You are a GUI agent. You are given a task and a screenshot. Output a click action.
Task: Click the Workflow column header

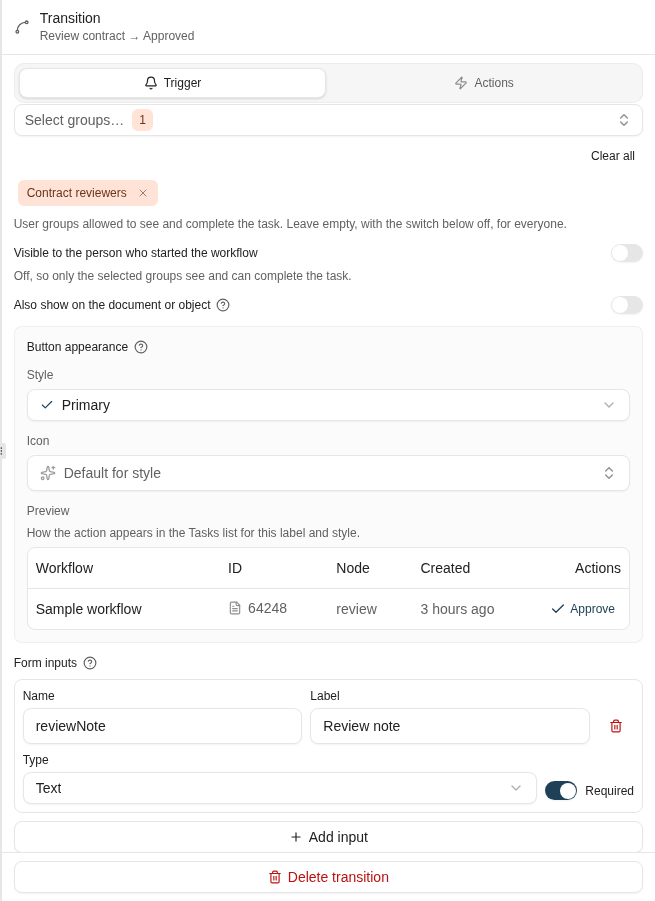pyautogui.click(x=64, y=568)
